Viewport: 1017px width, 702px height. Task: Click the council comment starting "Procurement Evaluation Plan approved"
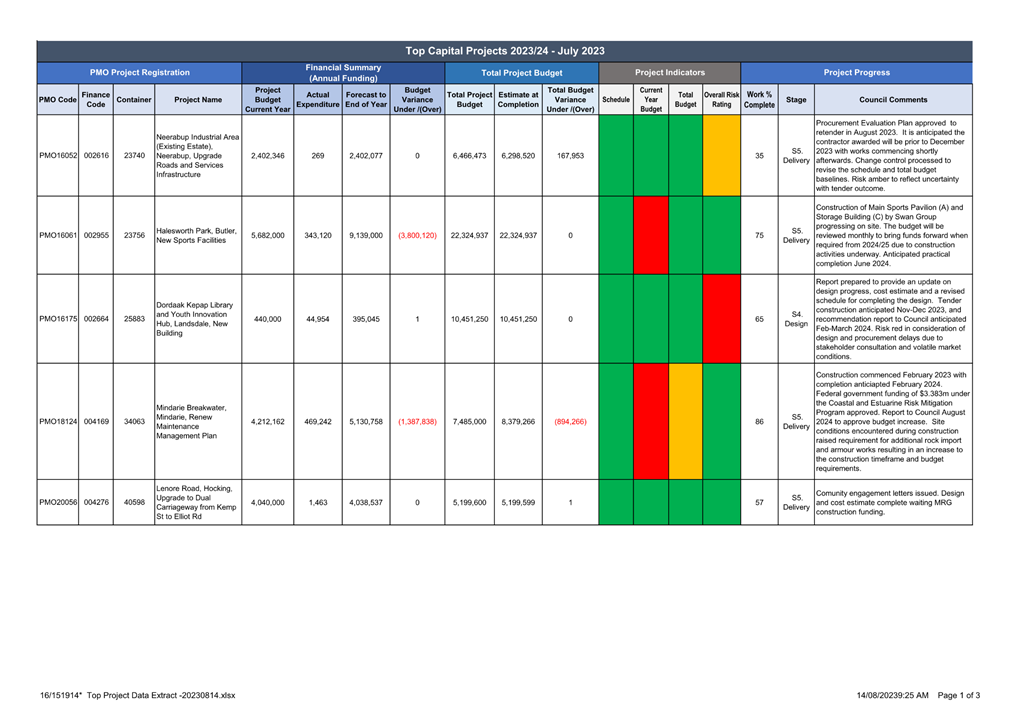click(x=891, y=156)
